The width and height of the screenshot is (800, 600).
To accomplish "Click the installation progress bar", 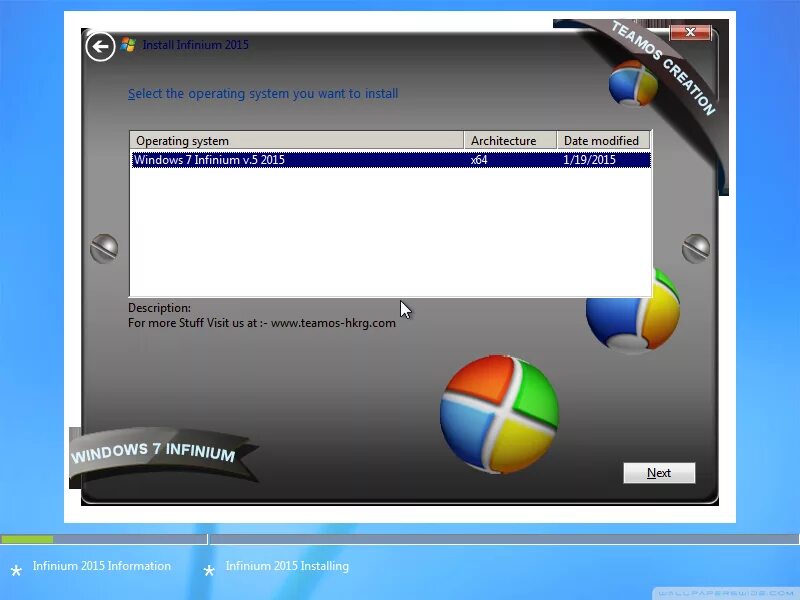I will pyautogui.click(x=399, y=539).
